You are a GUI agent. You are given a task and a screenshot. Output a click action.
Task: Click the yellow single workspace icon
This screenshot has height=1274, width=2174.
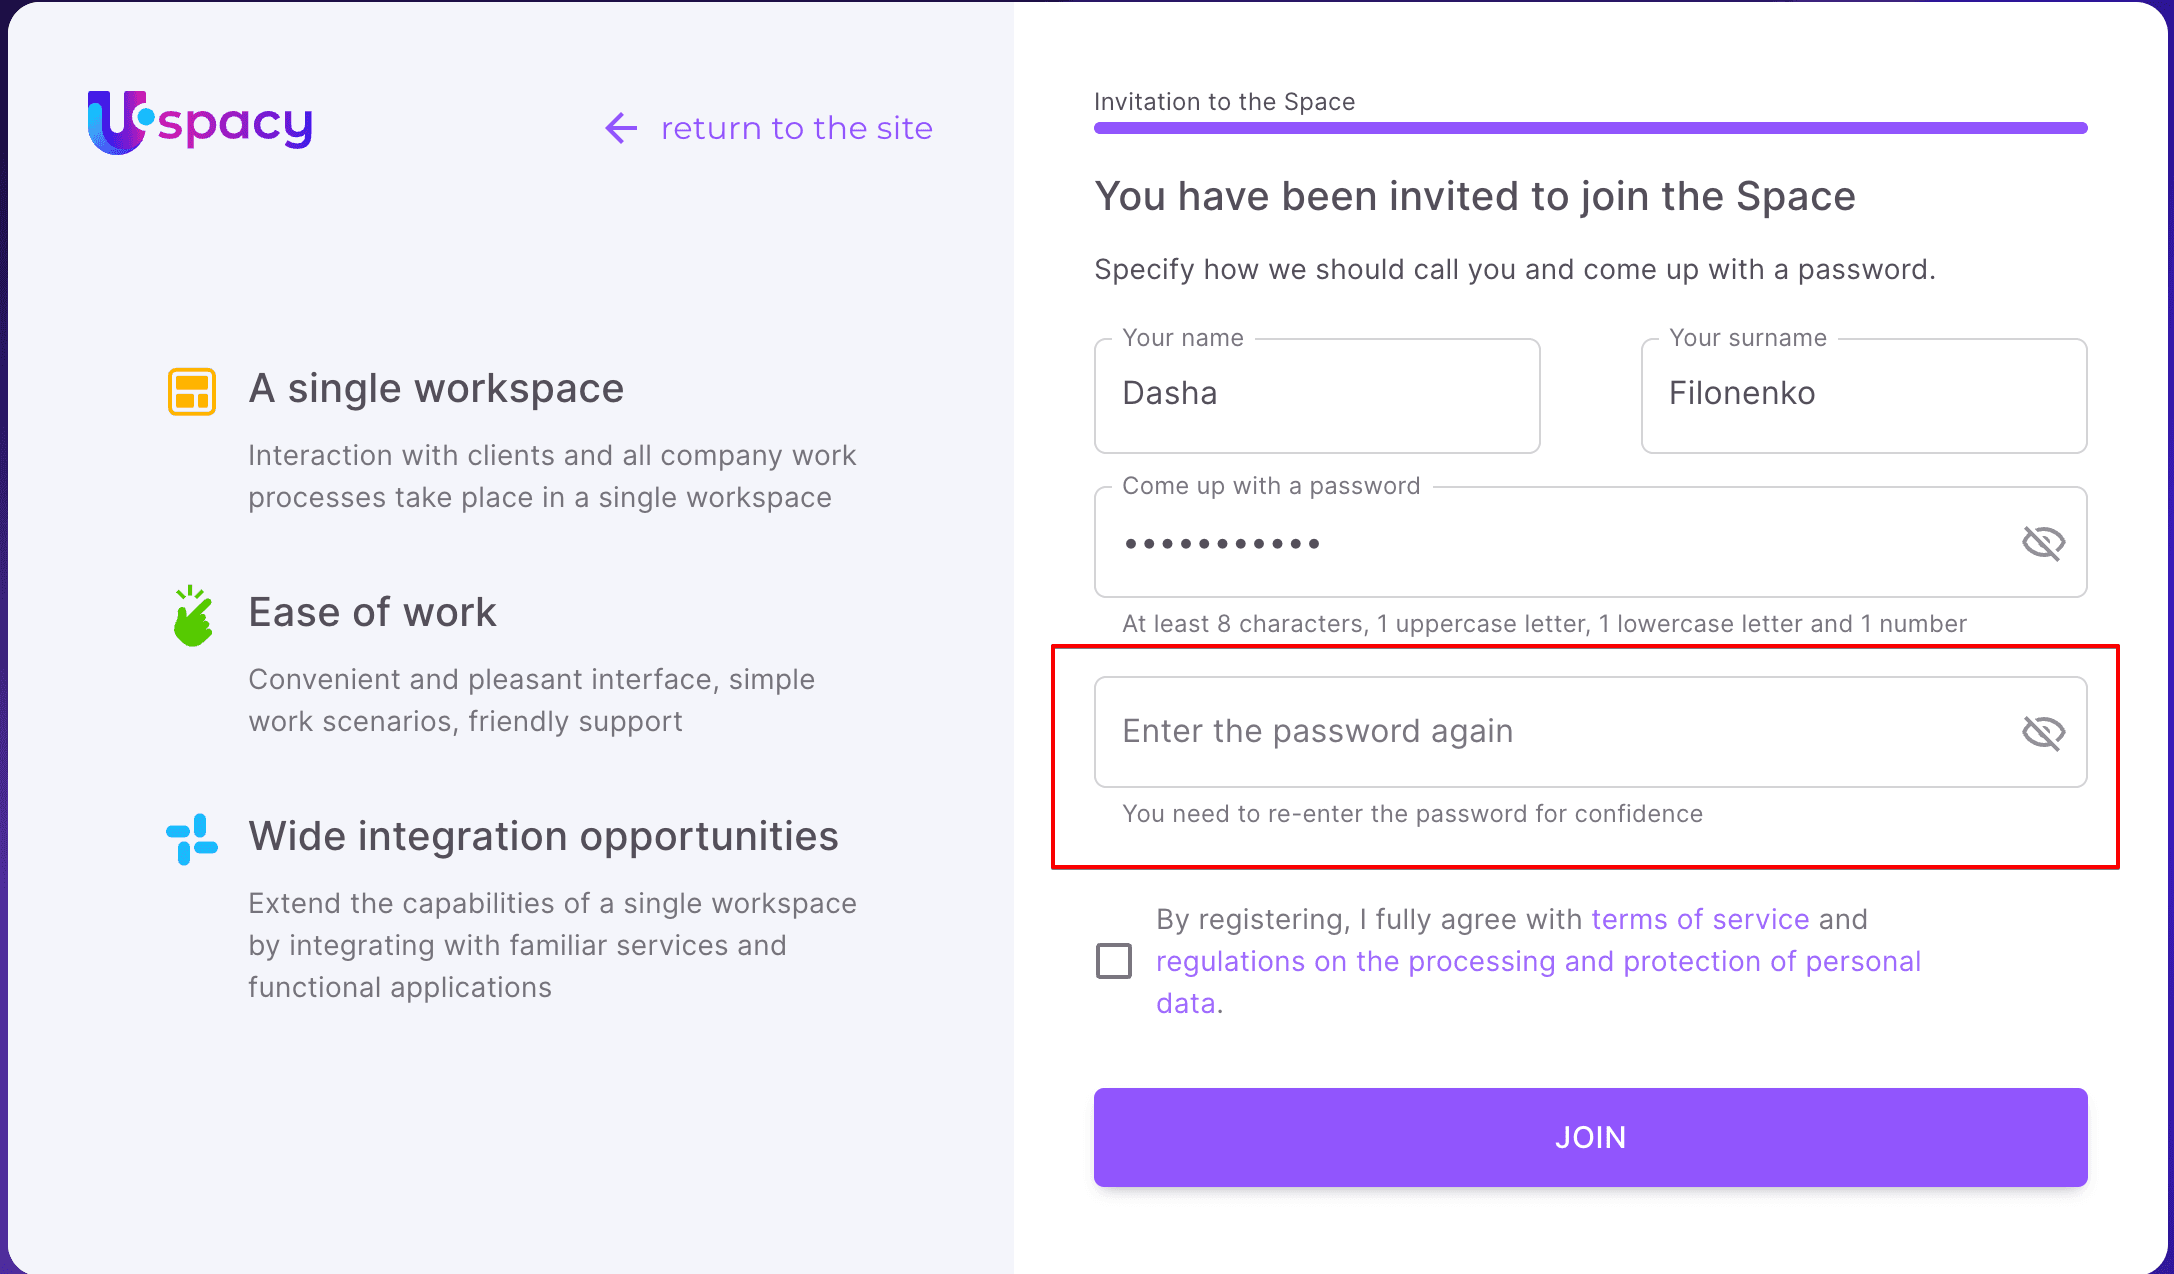[x=191, y=391]
